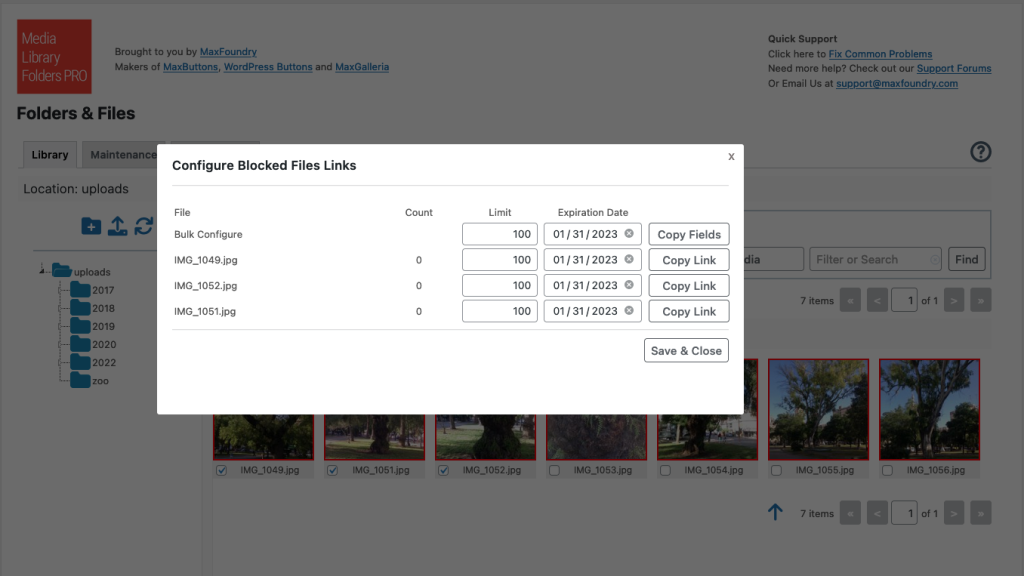Switch to the Library tab
The height and width of the screenshot is (576, 1024).
point(50,155)
